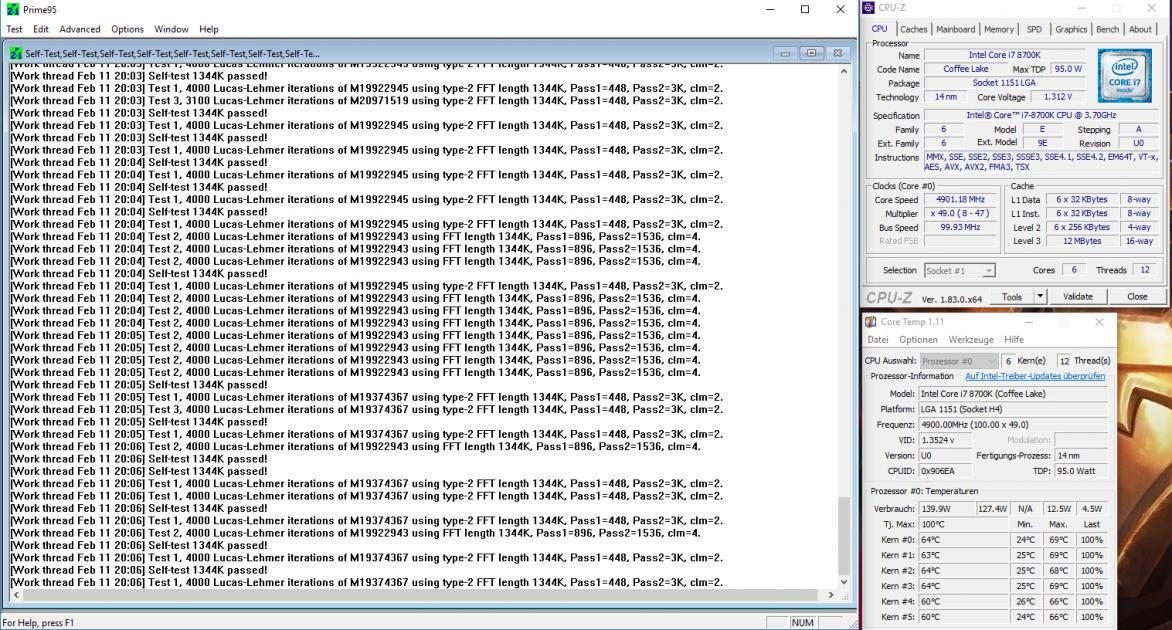Click the CPU-Z title bar icon
This screenshot has height=630, width=1172.
[869, 7]
